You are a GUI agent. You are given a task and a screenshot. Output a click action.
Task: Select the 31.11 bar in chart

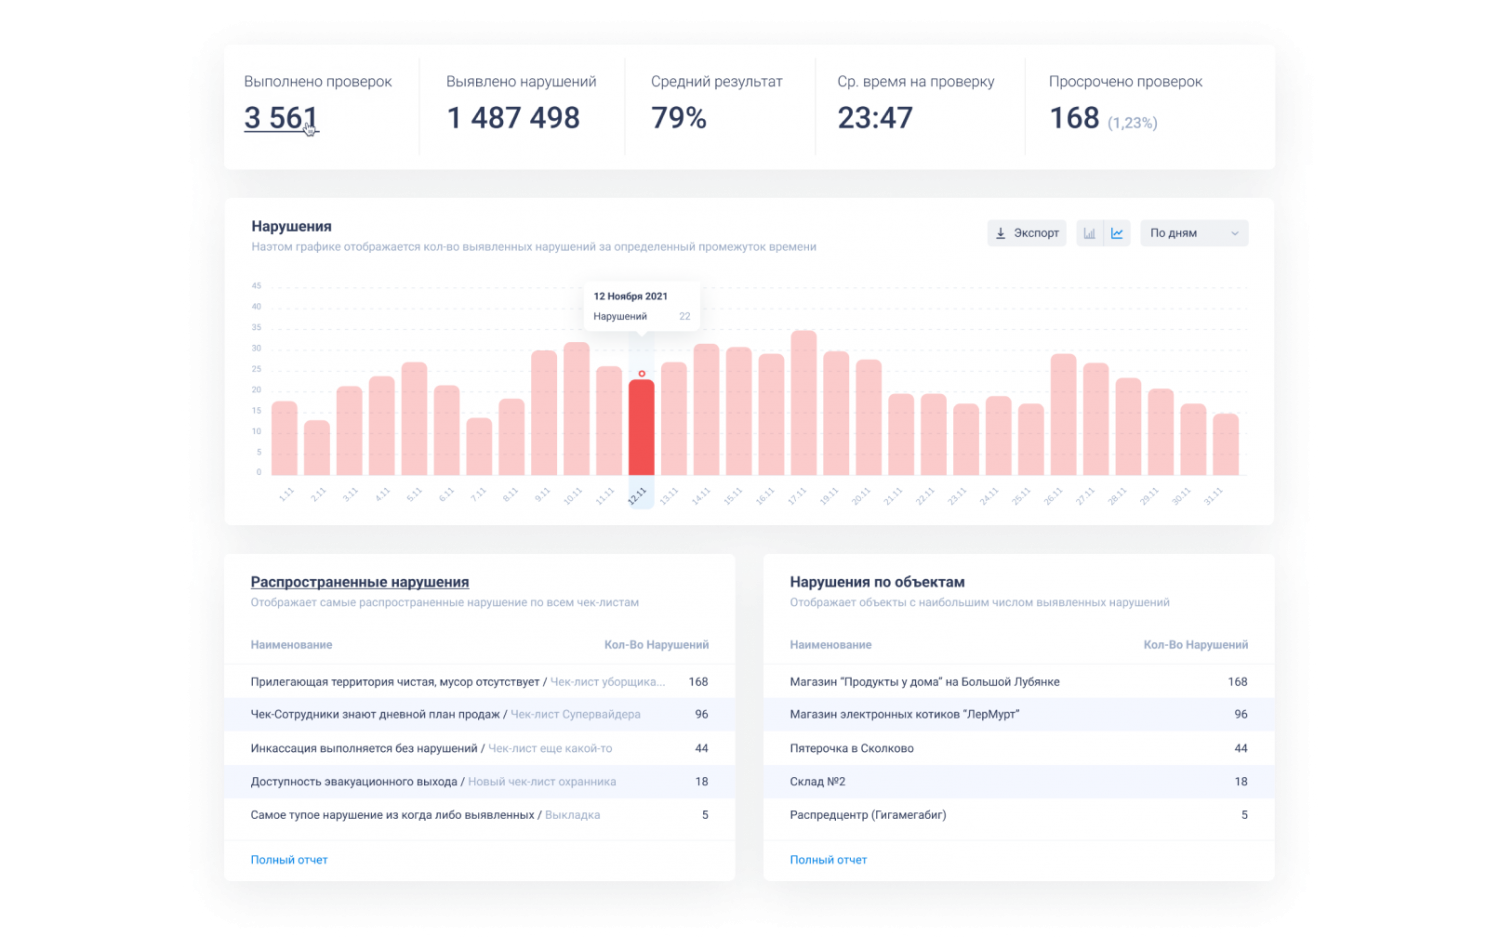click(x=1225, y=444)
